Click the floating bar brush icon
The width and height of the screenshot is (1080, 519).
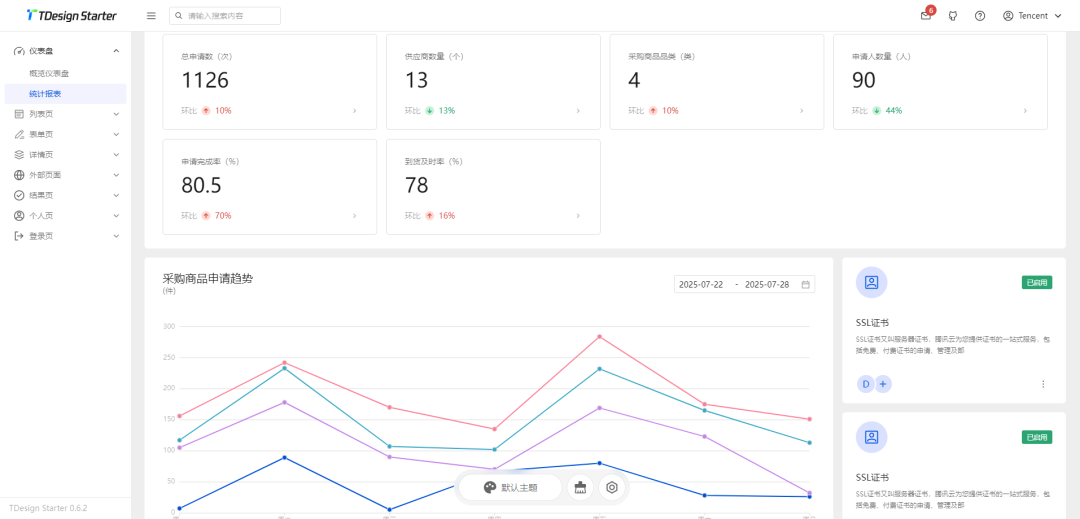click(x=581, y=487)
